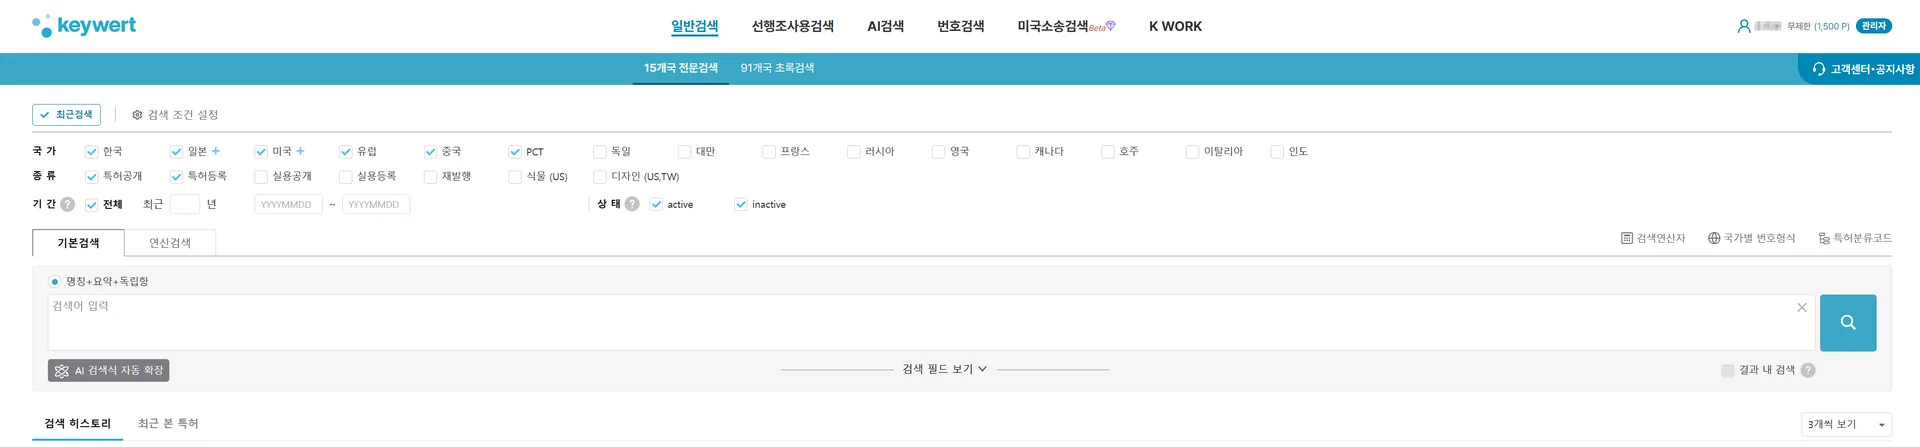Viewport: 1920px width, 447px height.
Task: Open 국가별 번호형식 globe link
Action: click(x=1751, y=238)
